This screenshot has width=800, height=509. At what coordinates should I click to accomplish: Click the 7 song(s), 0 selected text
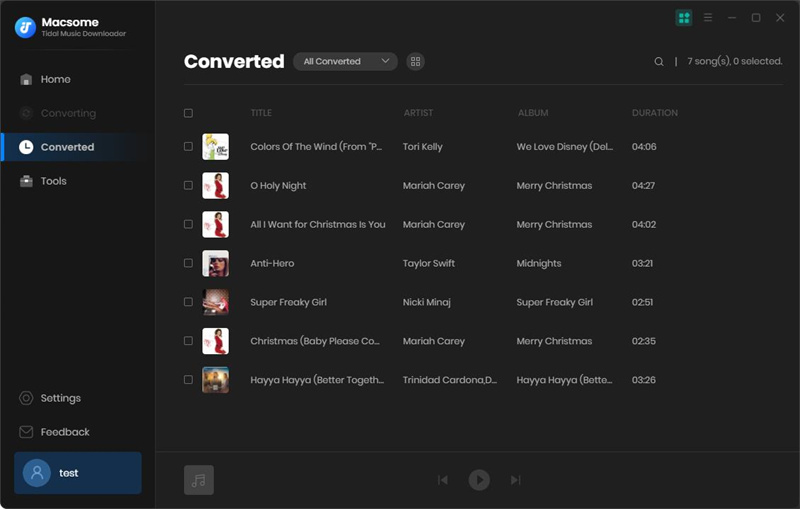[735, 61]
